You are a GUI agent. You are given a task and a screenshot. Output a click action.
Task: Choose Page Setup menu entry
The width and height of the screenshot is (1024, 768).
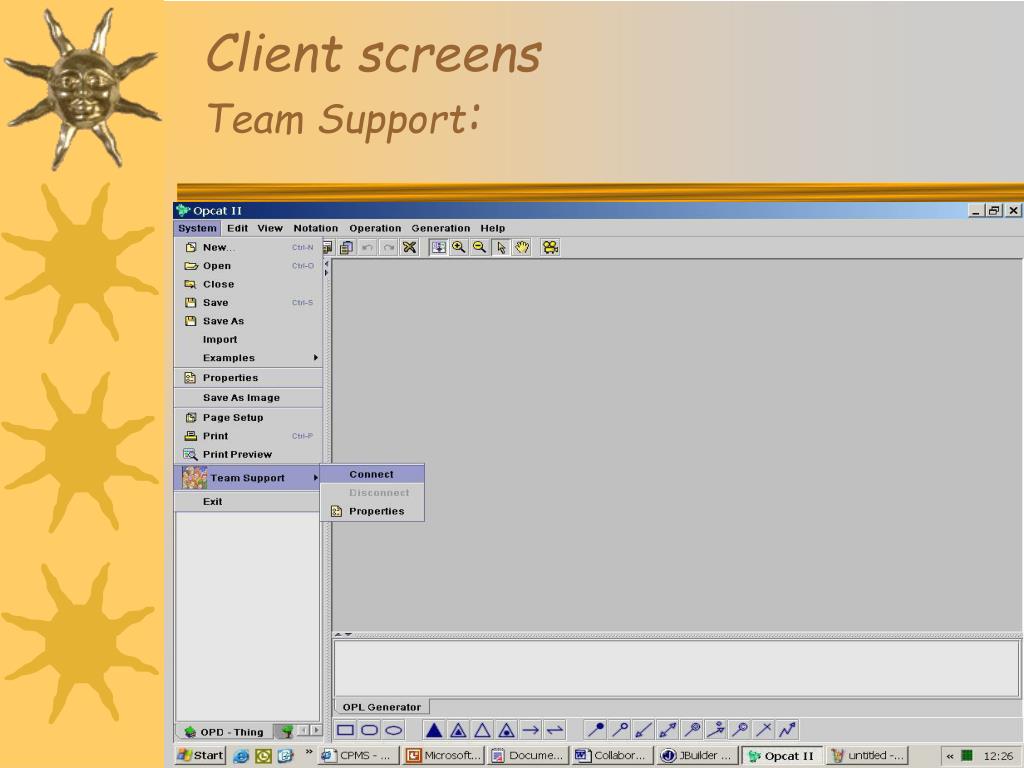(x=249, y=417)
